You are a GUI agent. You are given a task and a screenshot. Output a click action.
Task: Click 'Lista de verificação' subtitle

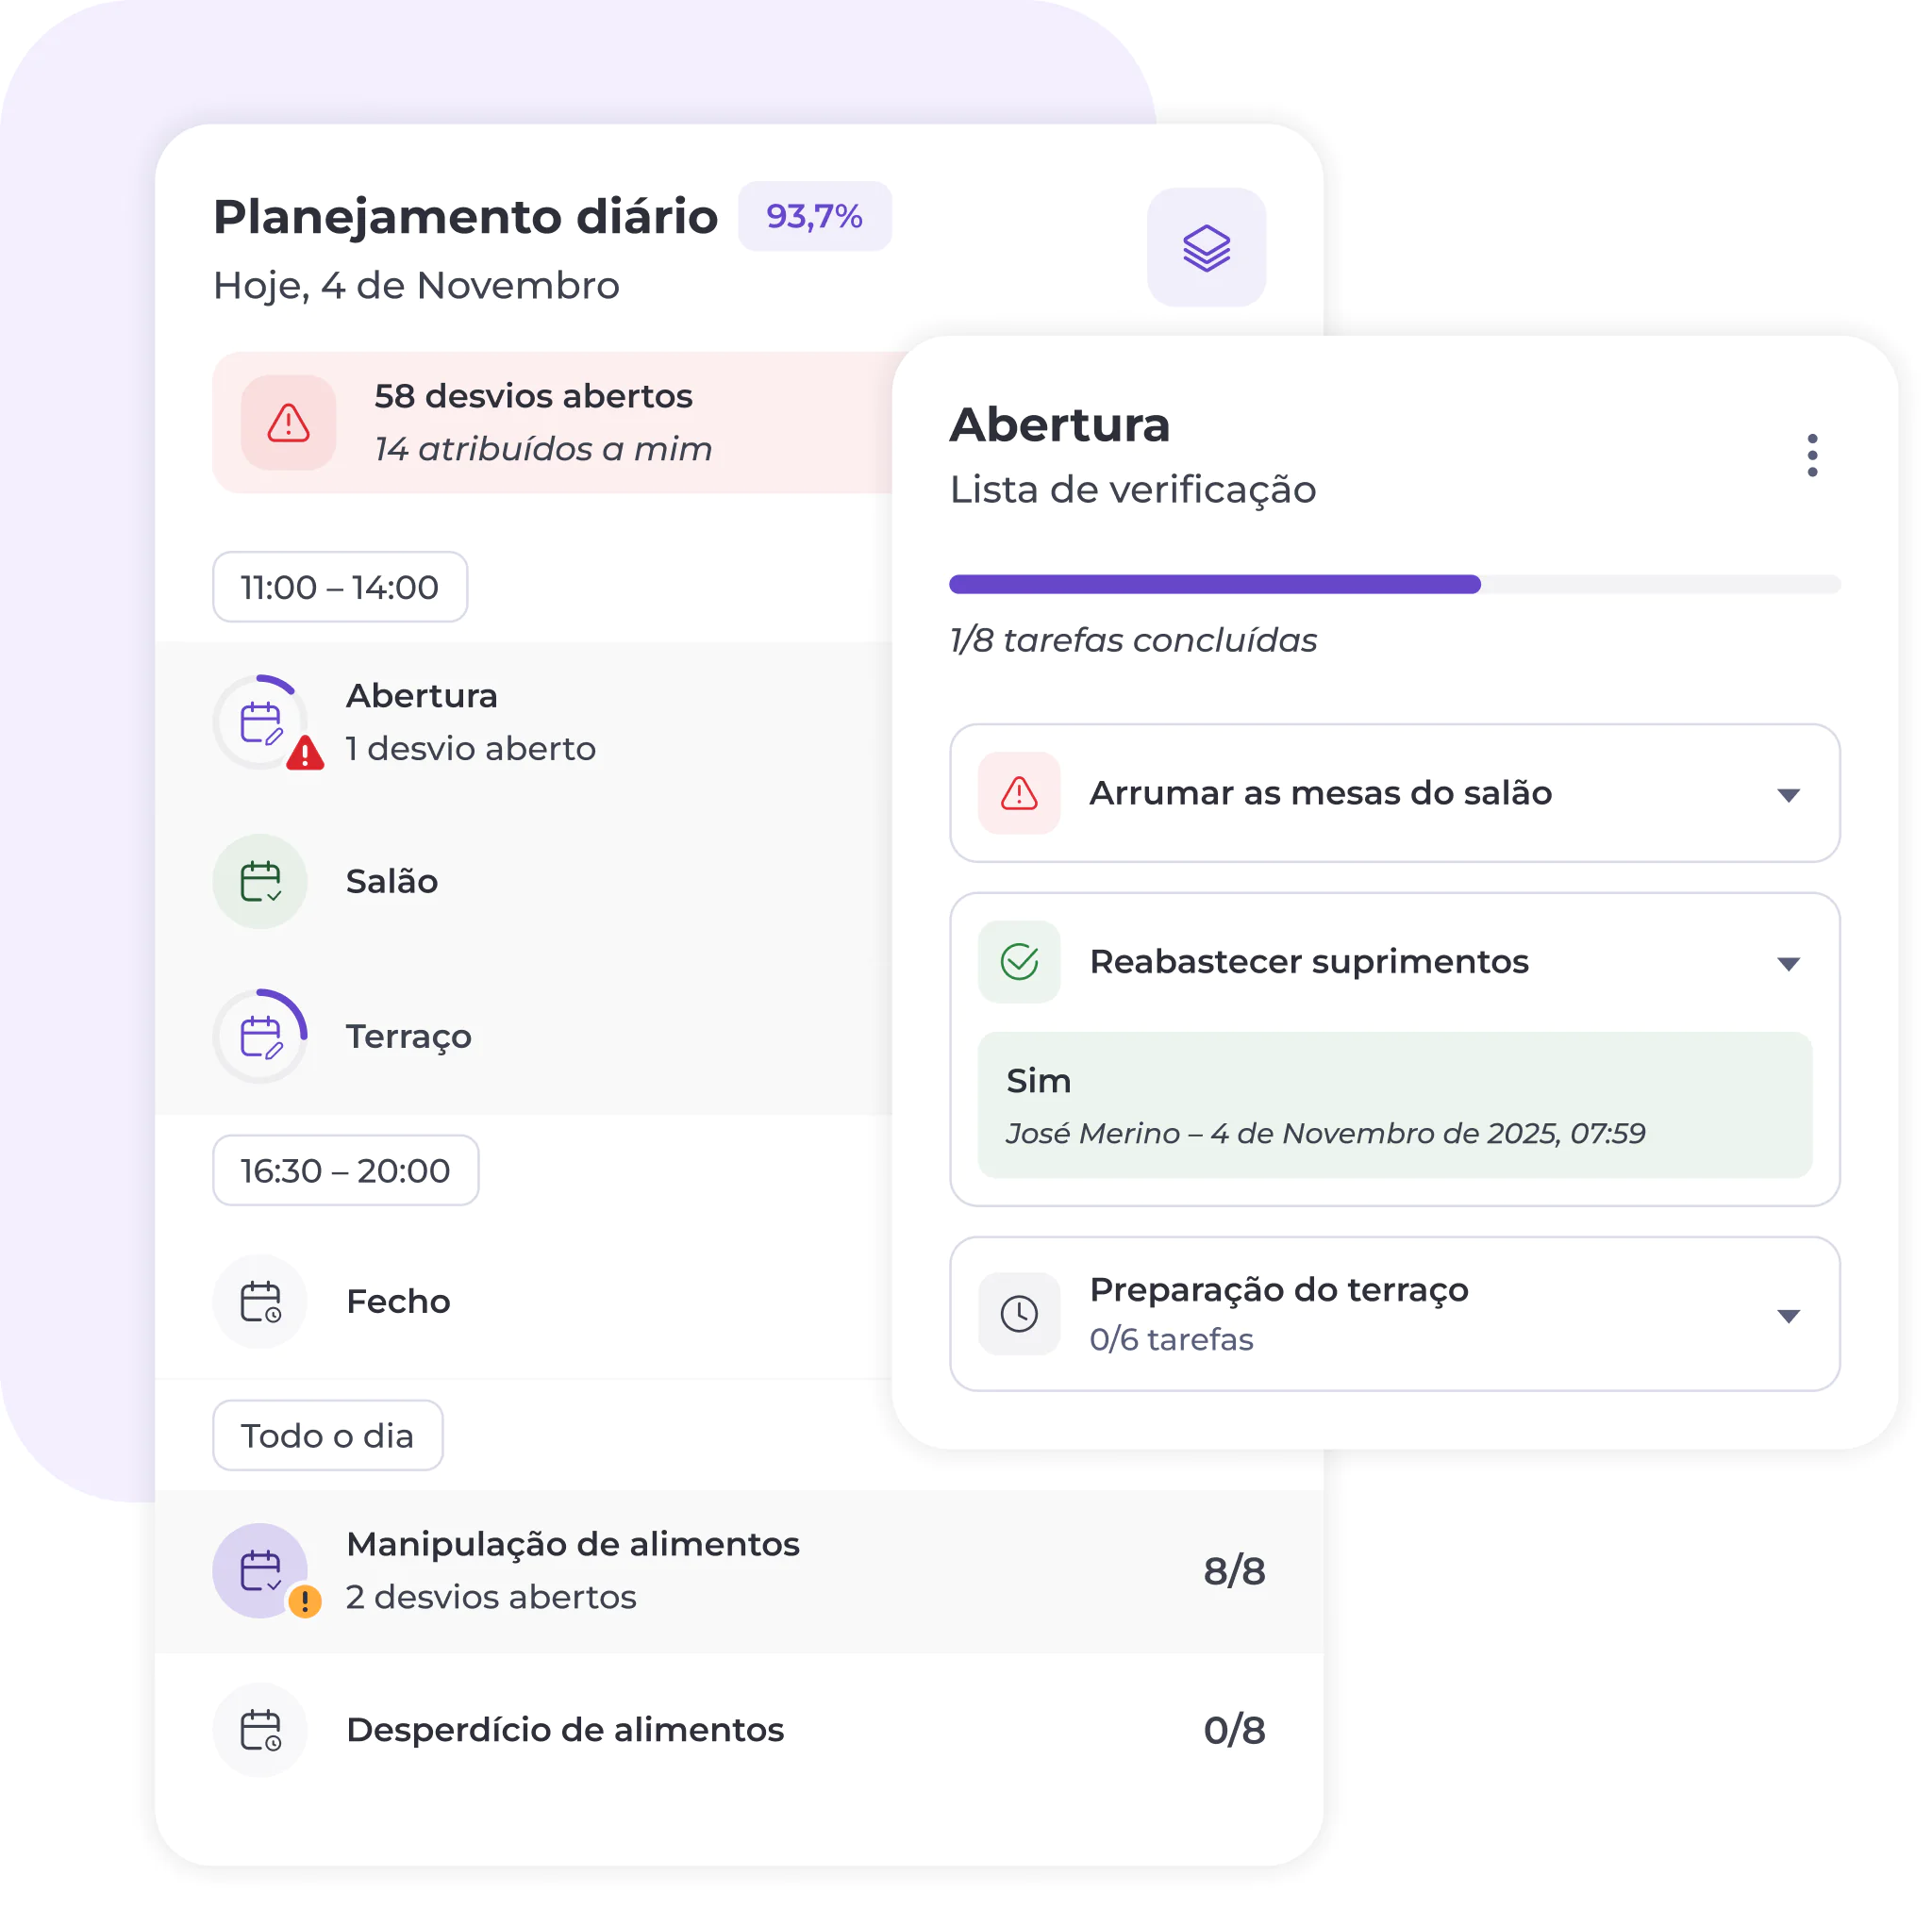pyautogui.click(x=1133, y=490)
